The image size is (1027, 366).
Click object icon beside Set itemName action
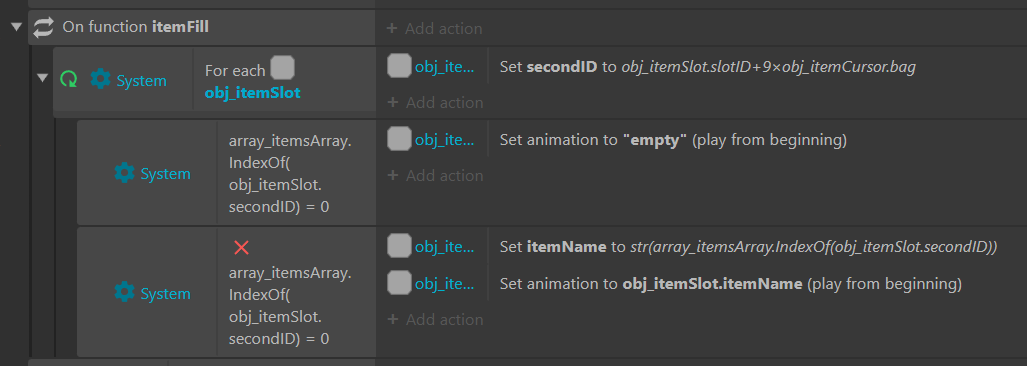pyautogui.click(x=400, y=247)
